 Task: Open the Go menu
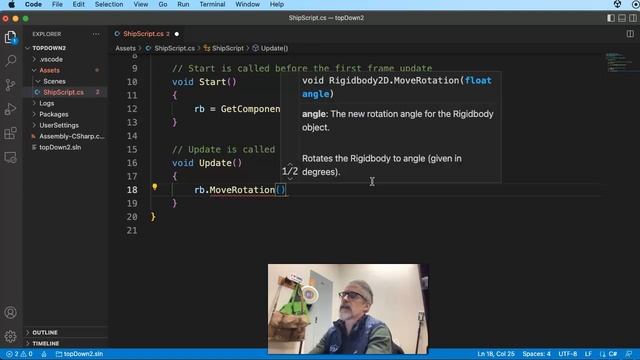(x=163, y=4)
